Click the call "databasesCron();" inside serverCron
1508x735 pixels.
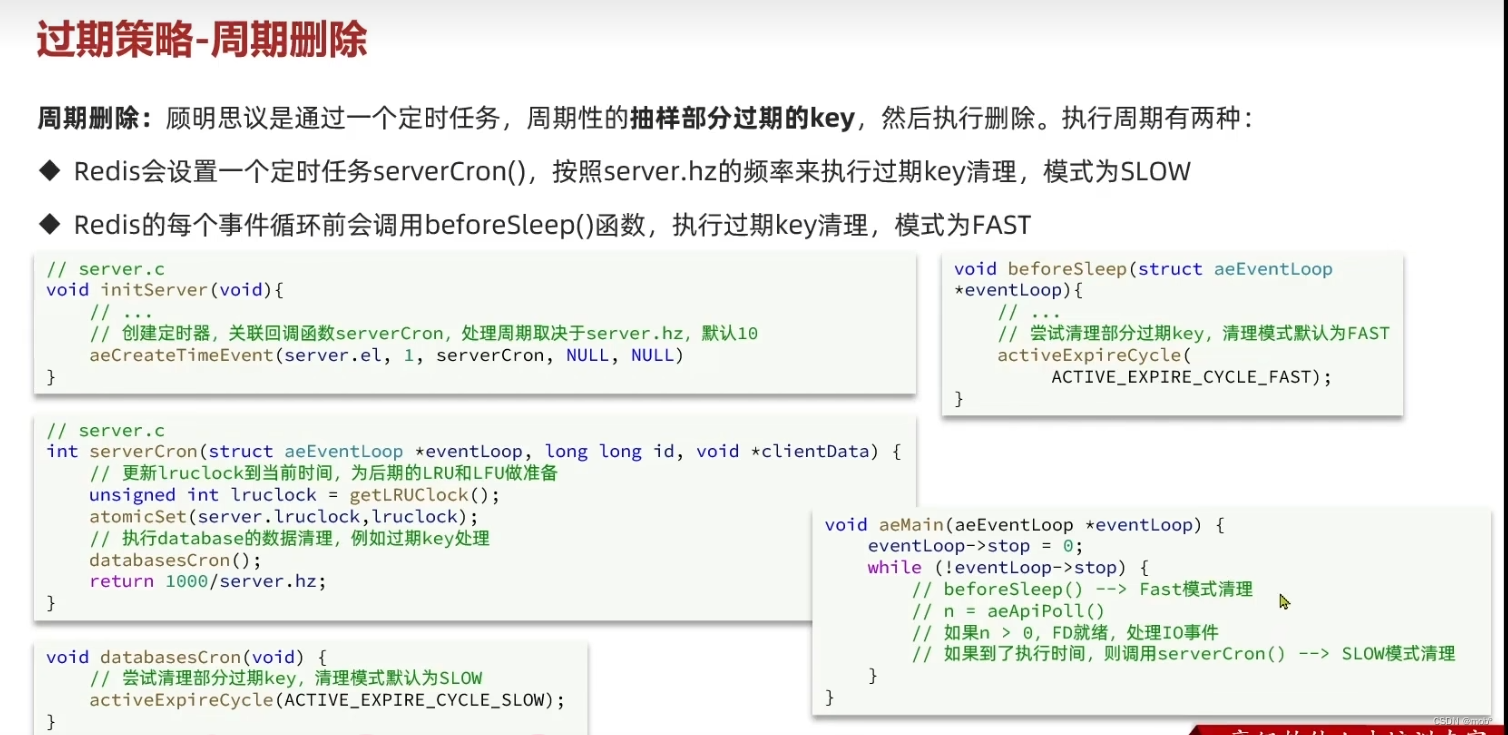tap(175, 560)
